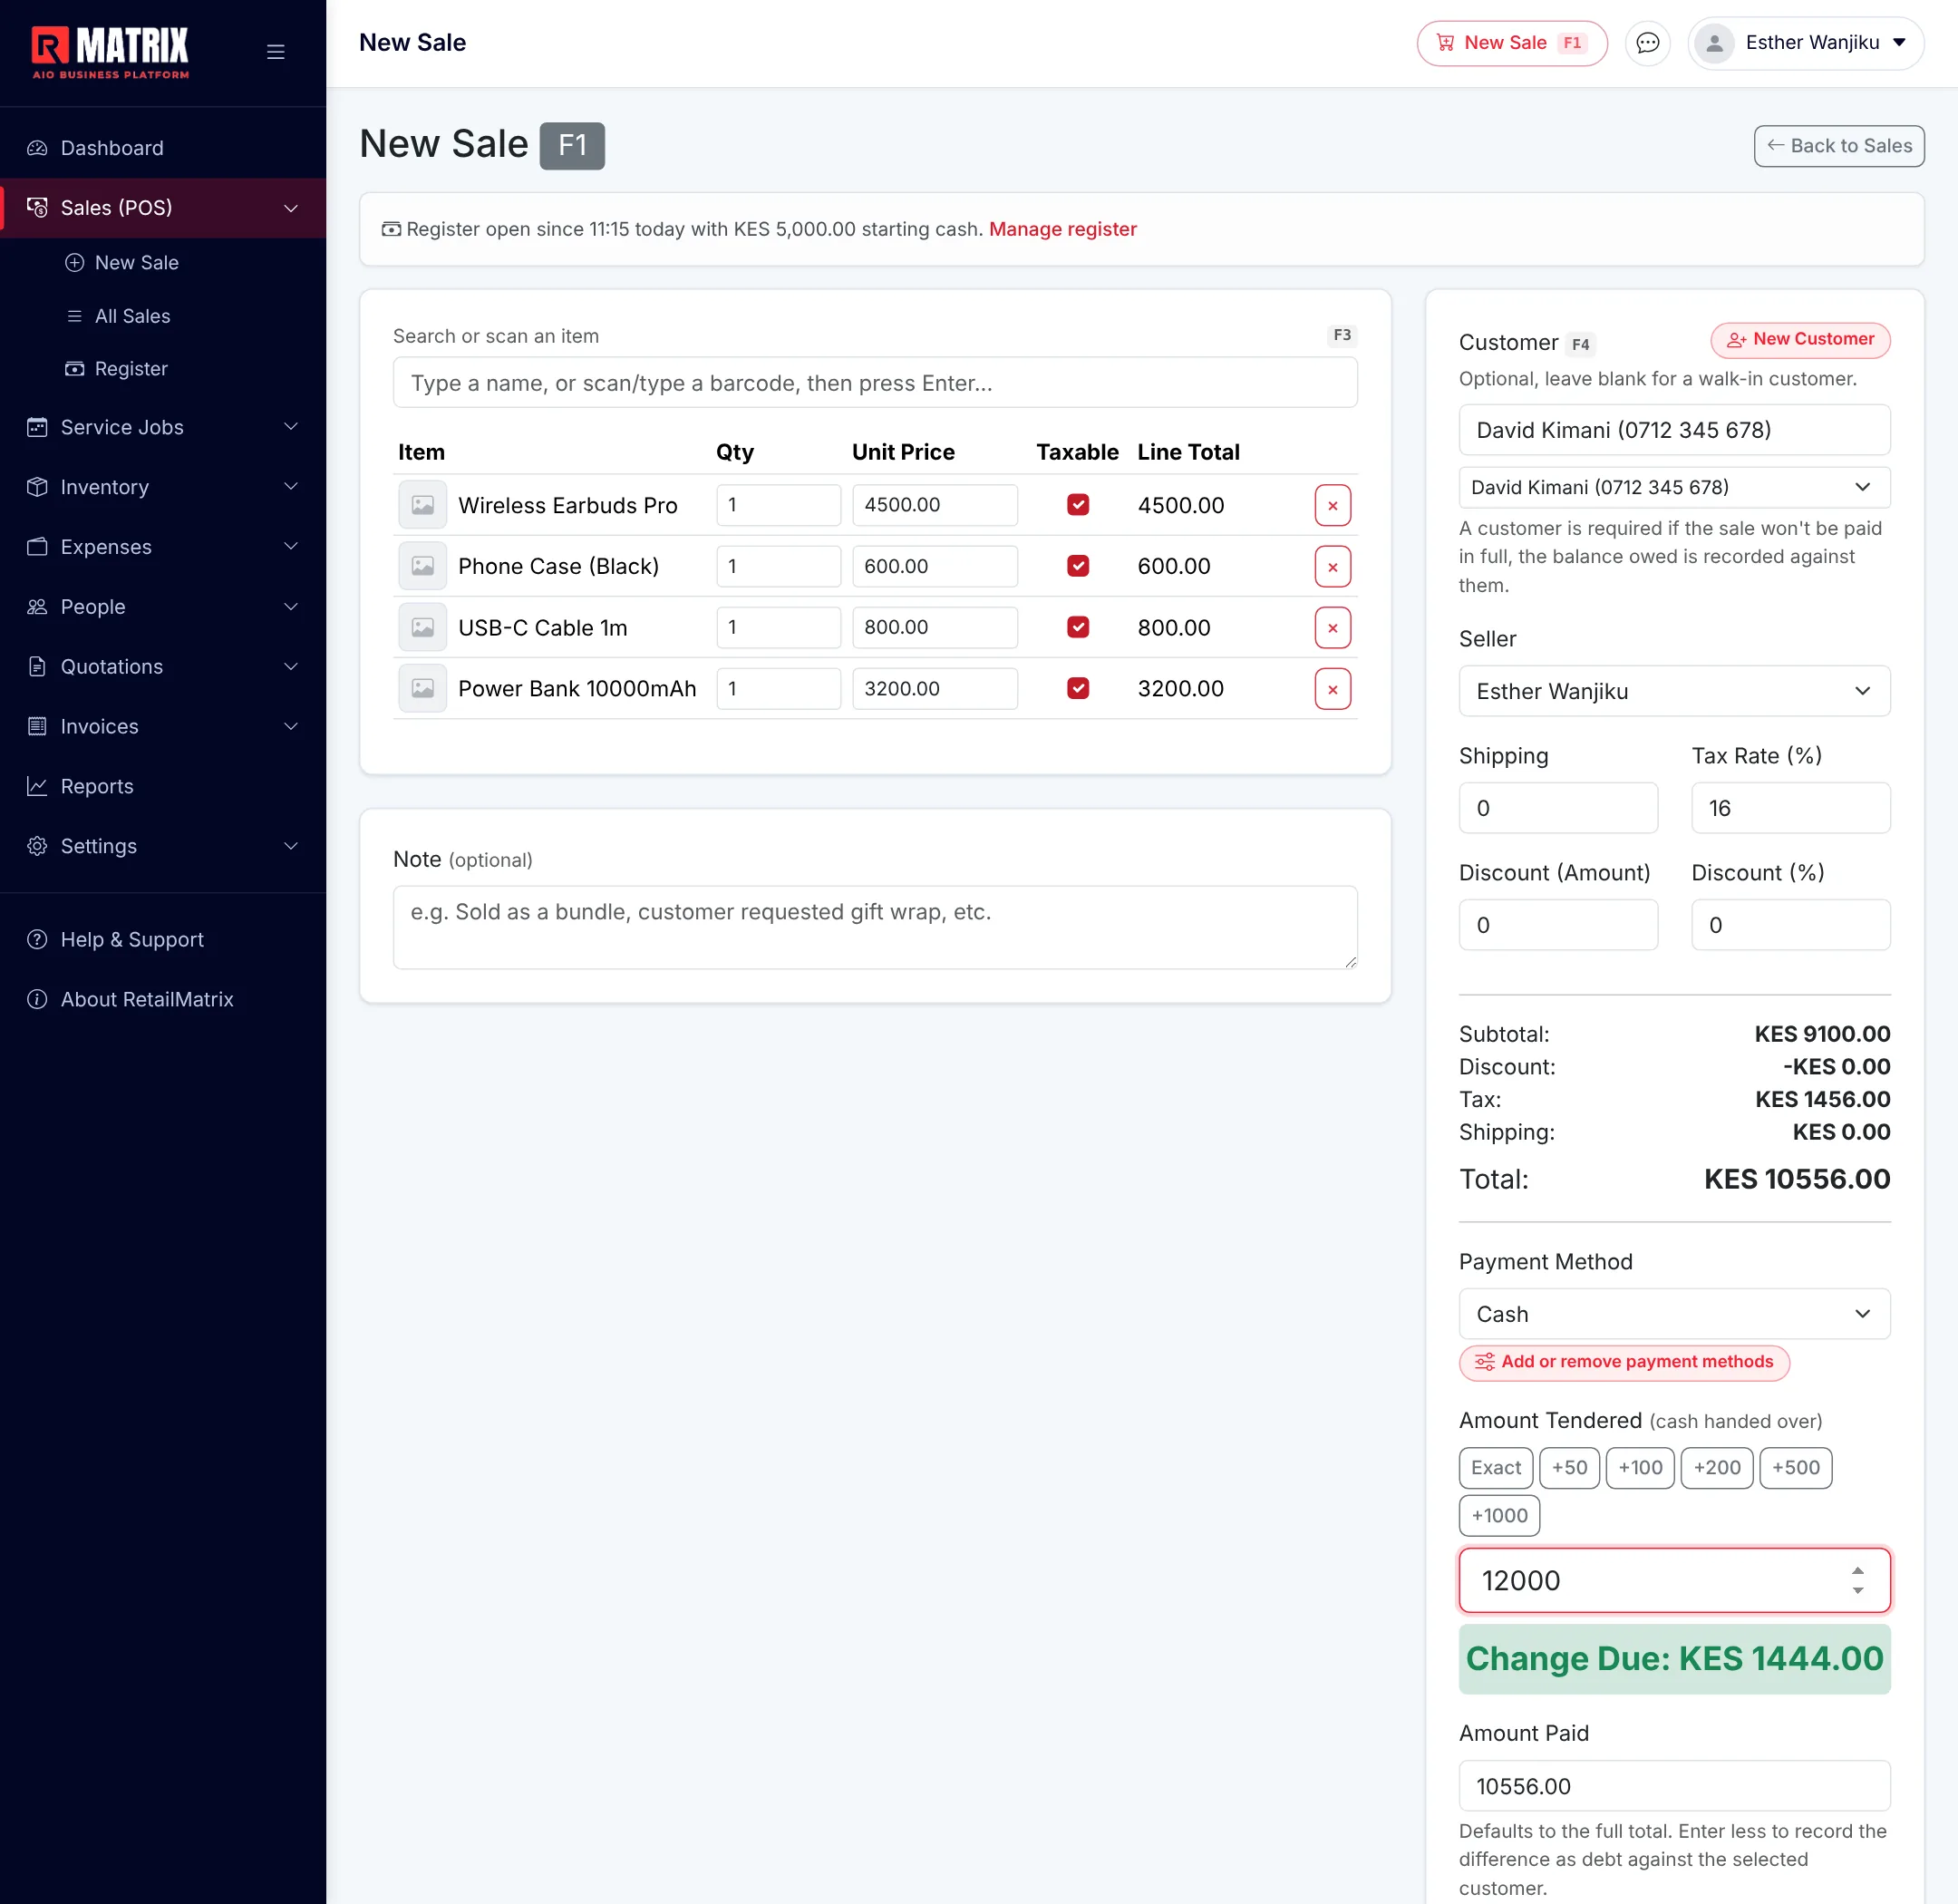Remove Wireless Earbuds Pro line item
This screenshot has width=1958, height=1904.
point(1333,506)
